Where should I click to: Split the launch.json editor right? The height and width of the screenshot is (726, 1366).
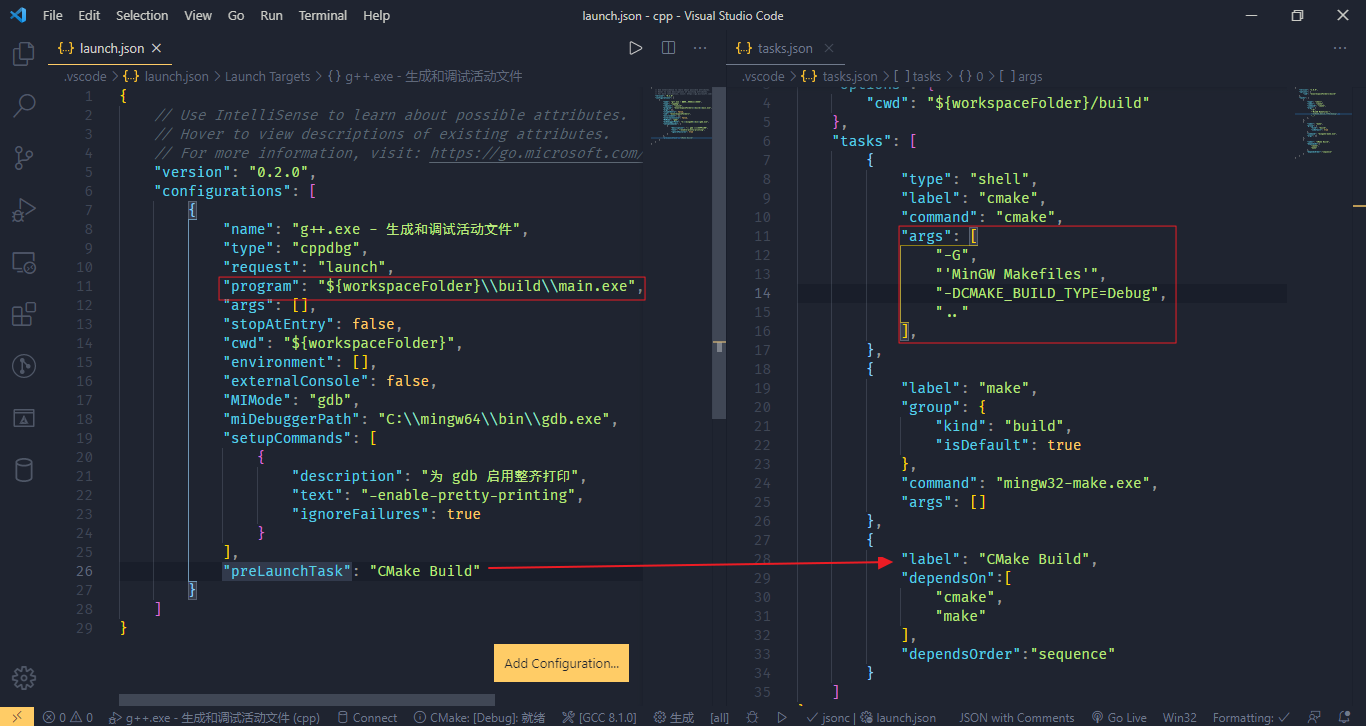point(668,48)
